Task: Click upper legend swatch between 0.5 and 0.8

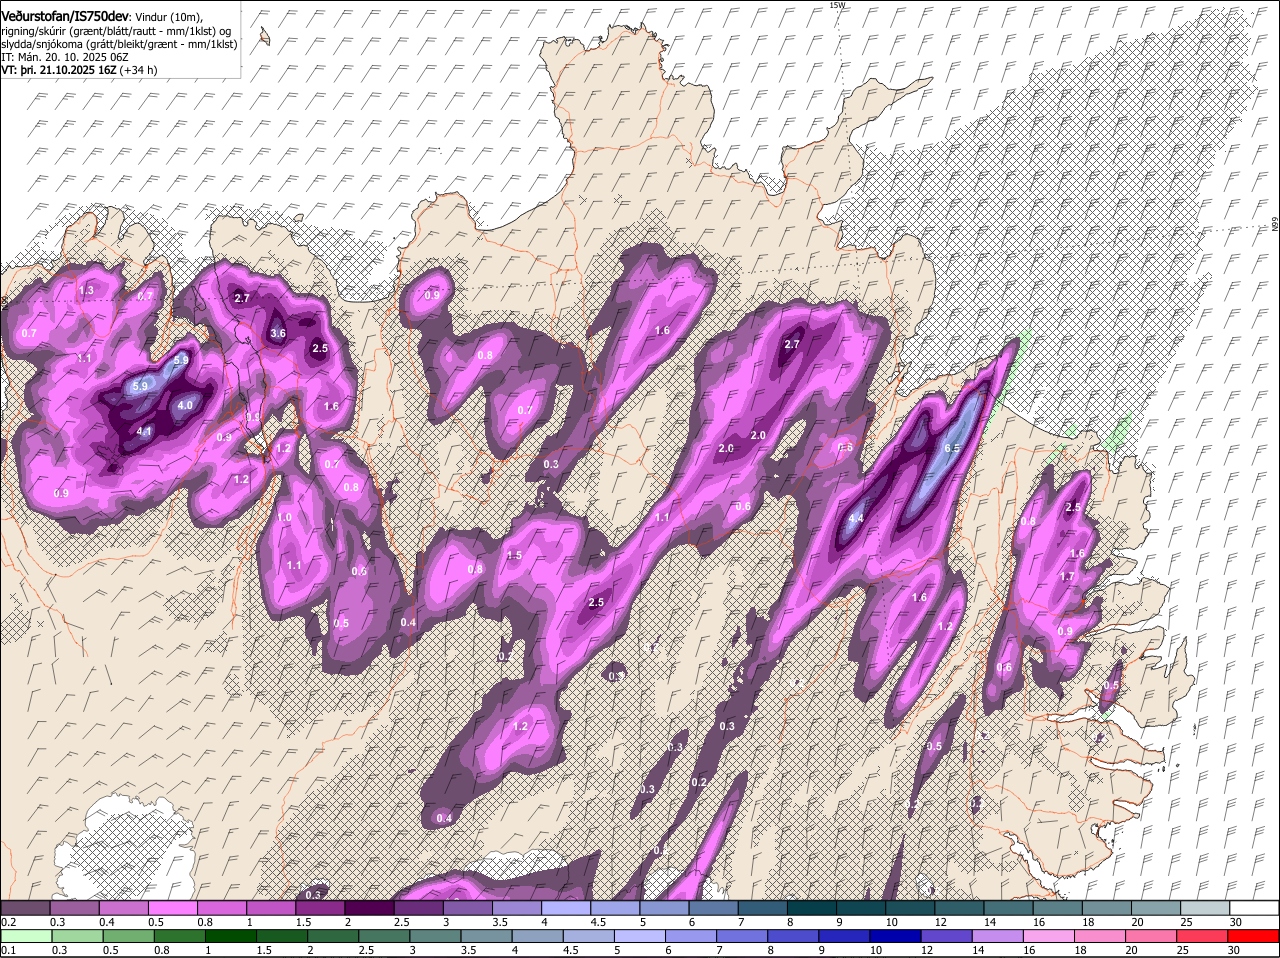Action: click(x=172, y=907)
